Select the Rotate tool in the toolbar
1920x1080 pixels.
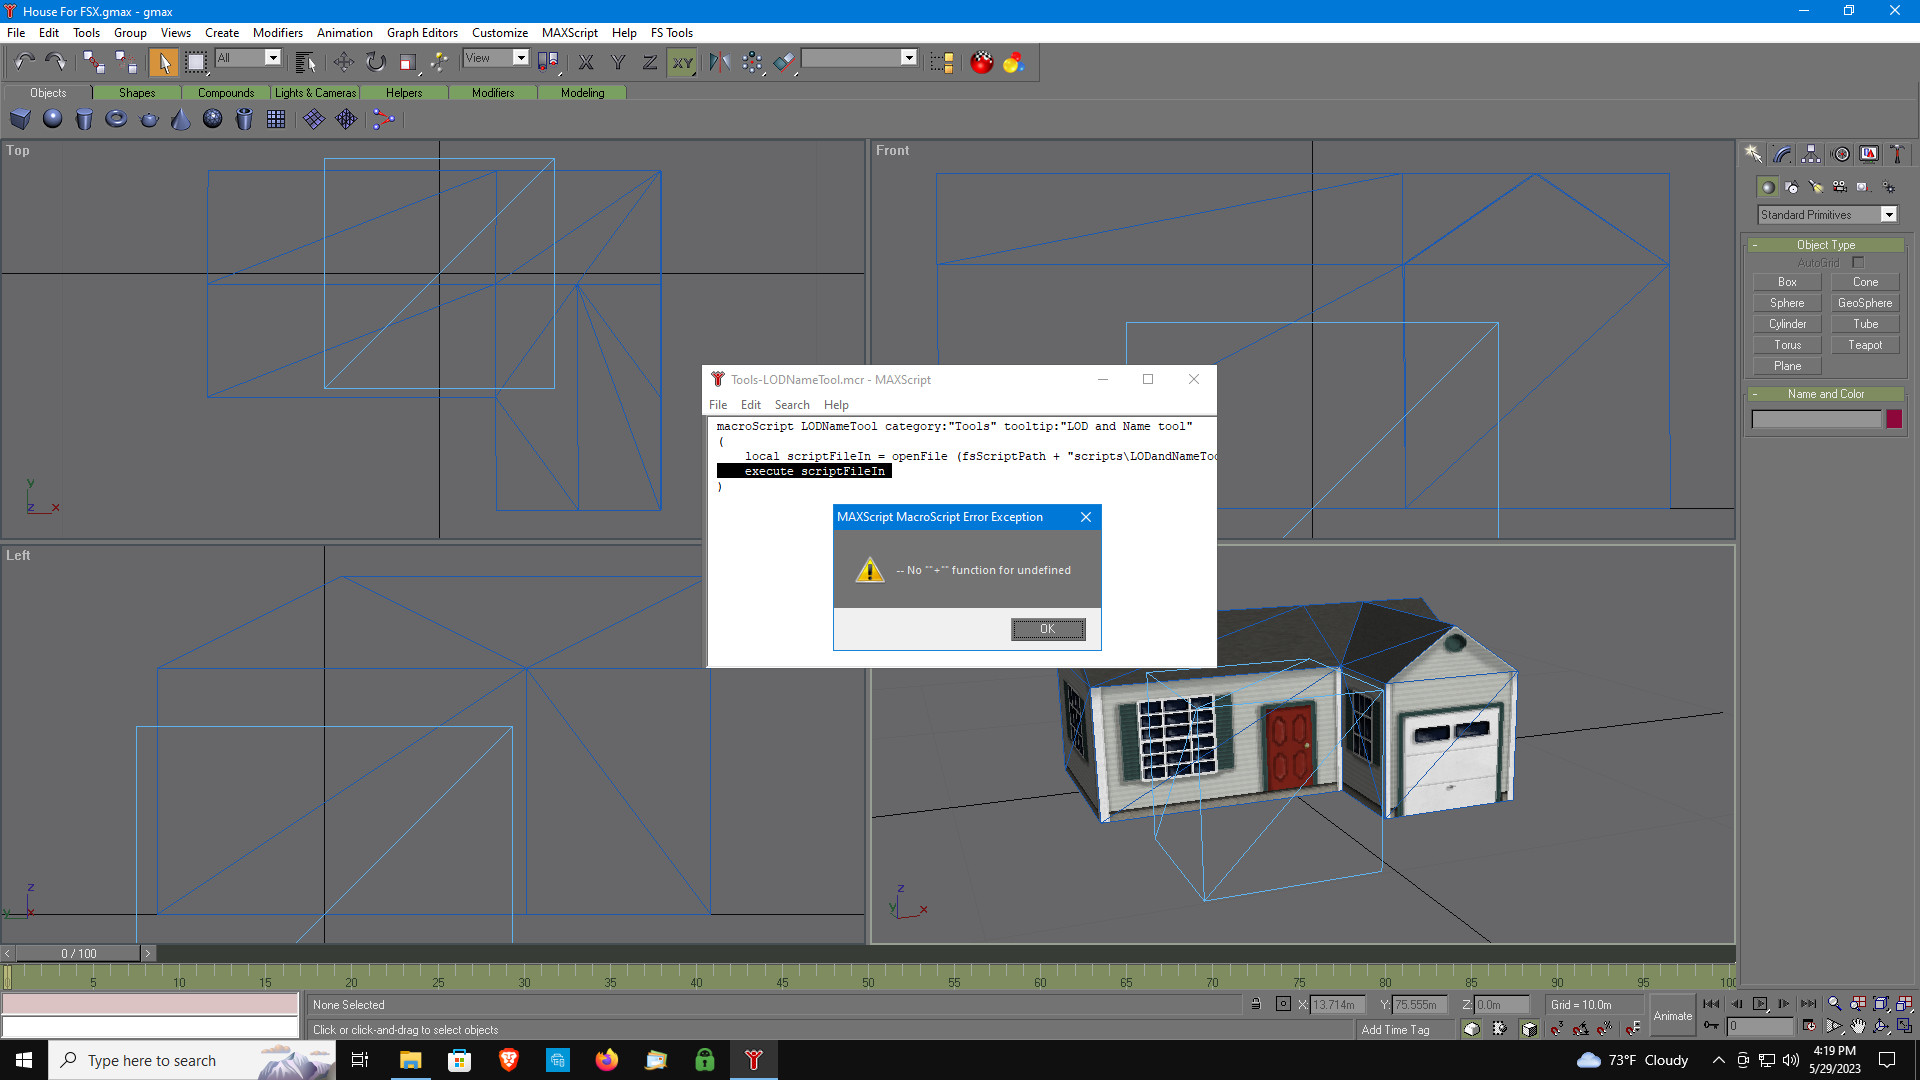(375, 62)
